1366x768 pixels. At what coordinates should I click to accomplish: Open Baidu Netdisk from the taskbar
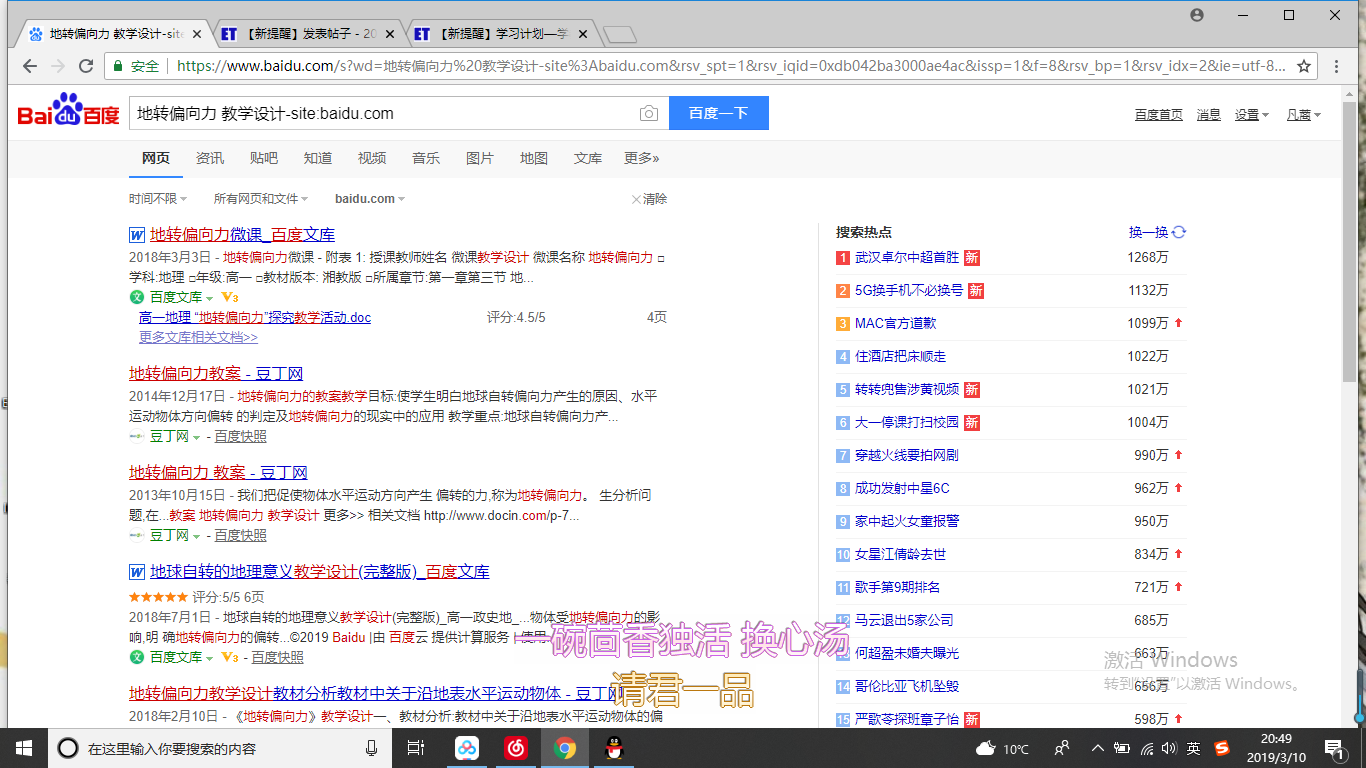[x=468, y=748]
